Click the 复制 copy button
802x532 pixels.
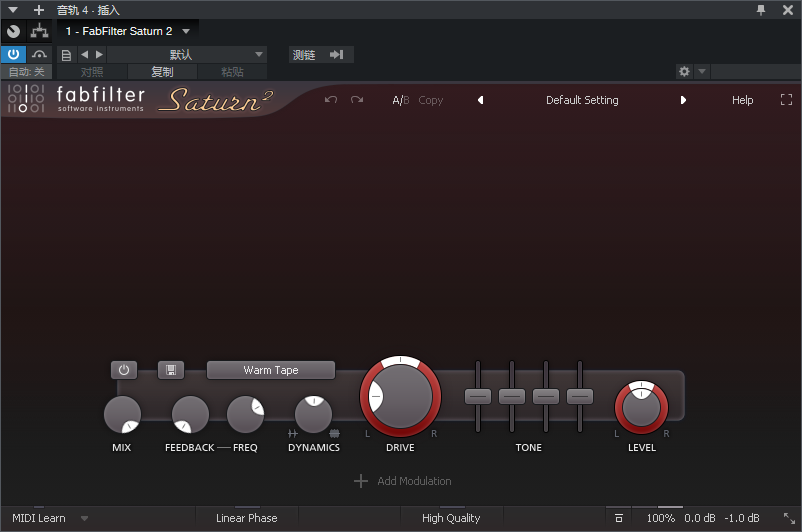[x=162, y=72]
